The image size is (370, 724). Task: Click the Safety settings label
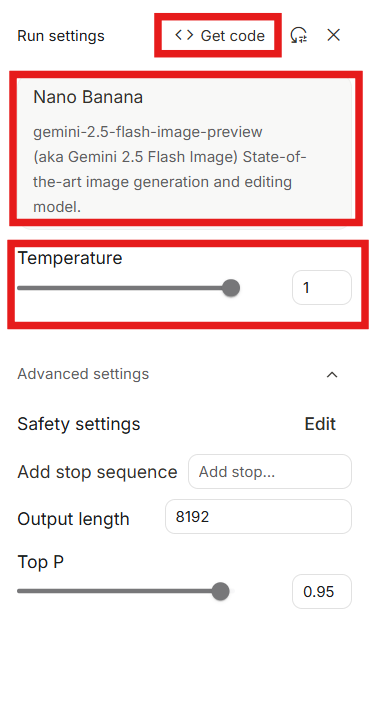tap(79, 424)
